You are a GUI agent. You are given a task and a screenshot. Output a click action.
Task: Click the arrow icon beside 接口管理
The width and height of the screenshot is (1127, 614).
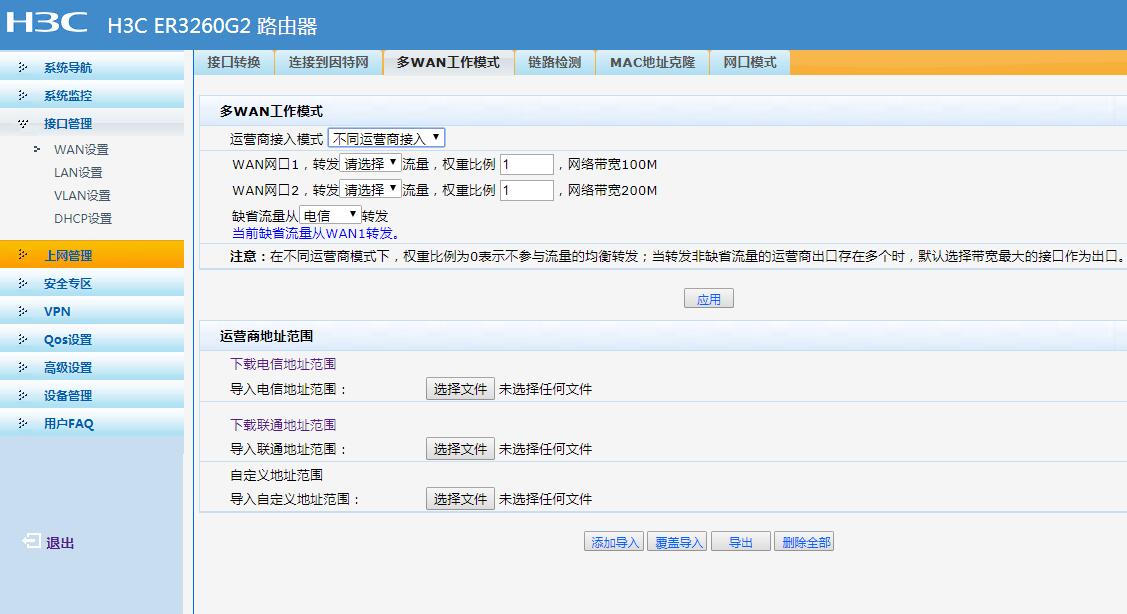23,124
